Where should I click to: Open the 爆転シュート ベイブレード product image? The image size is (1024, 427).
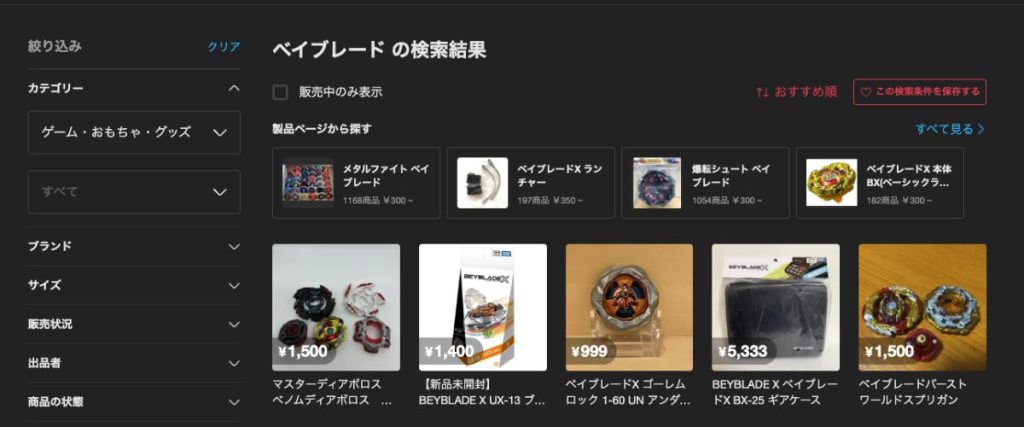click(657, 183)
